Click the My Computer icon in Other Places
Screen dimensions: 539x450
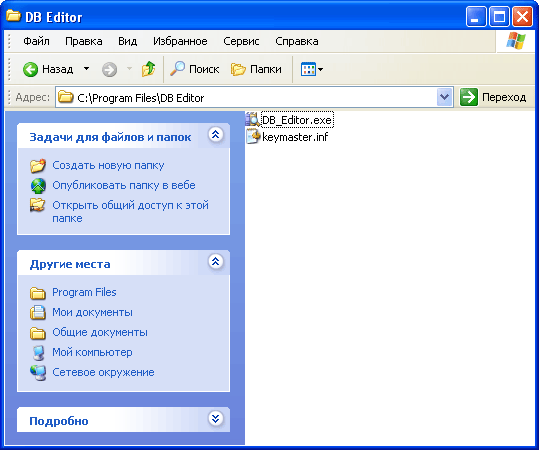38,353
